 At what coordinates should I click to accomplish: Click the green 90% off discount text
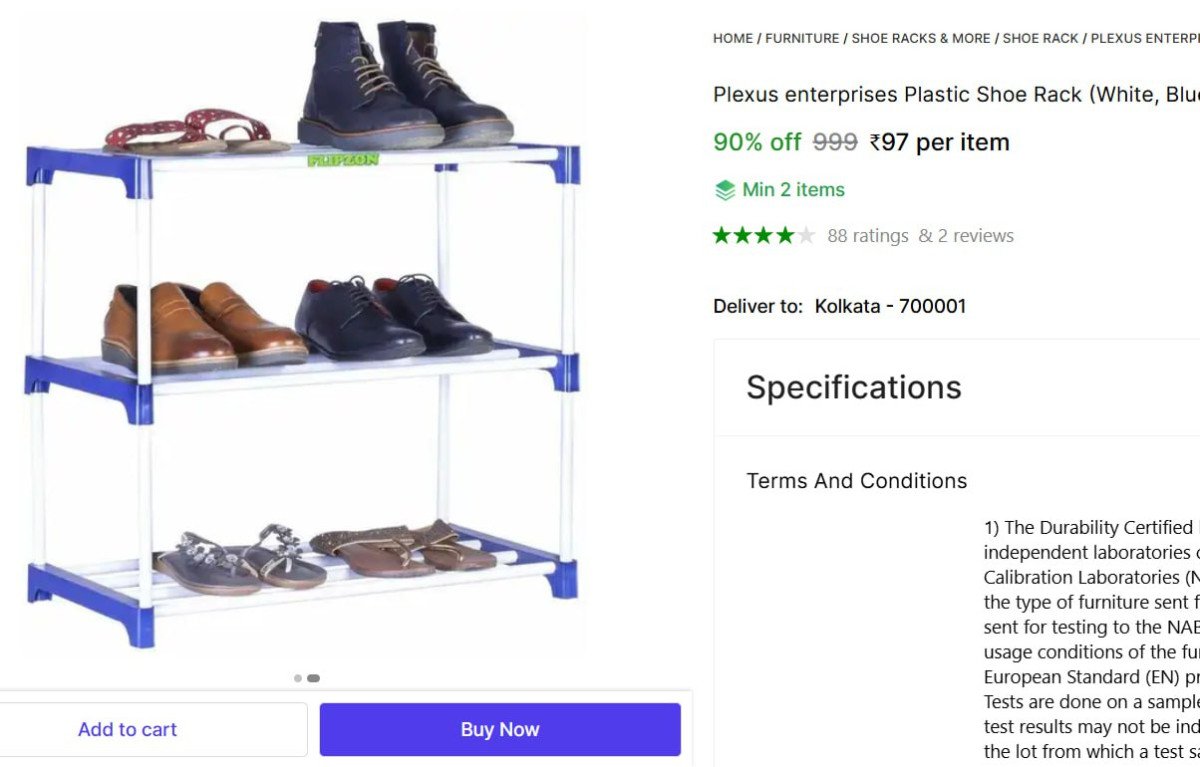(x=757, y=142)
